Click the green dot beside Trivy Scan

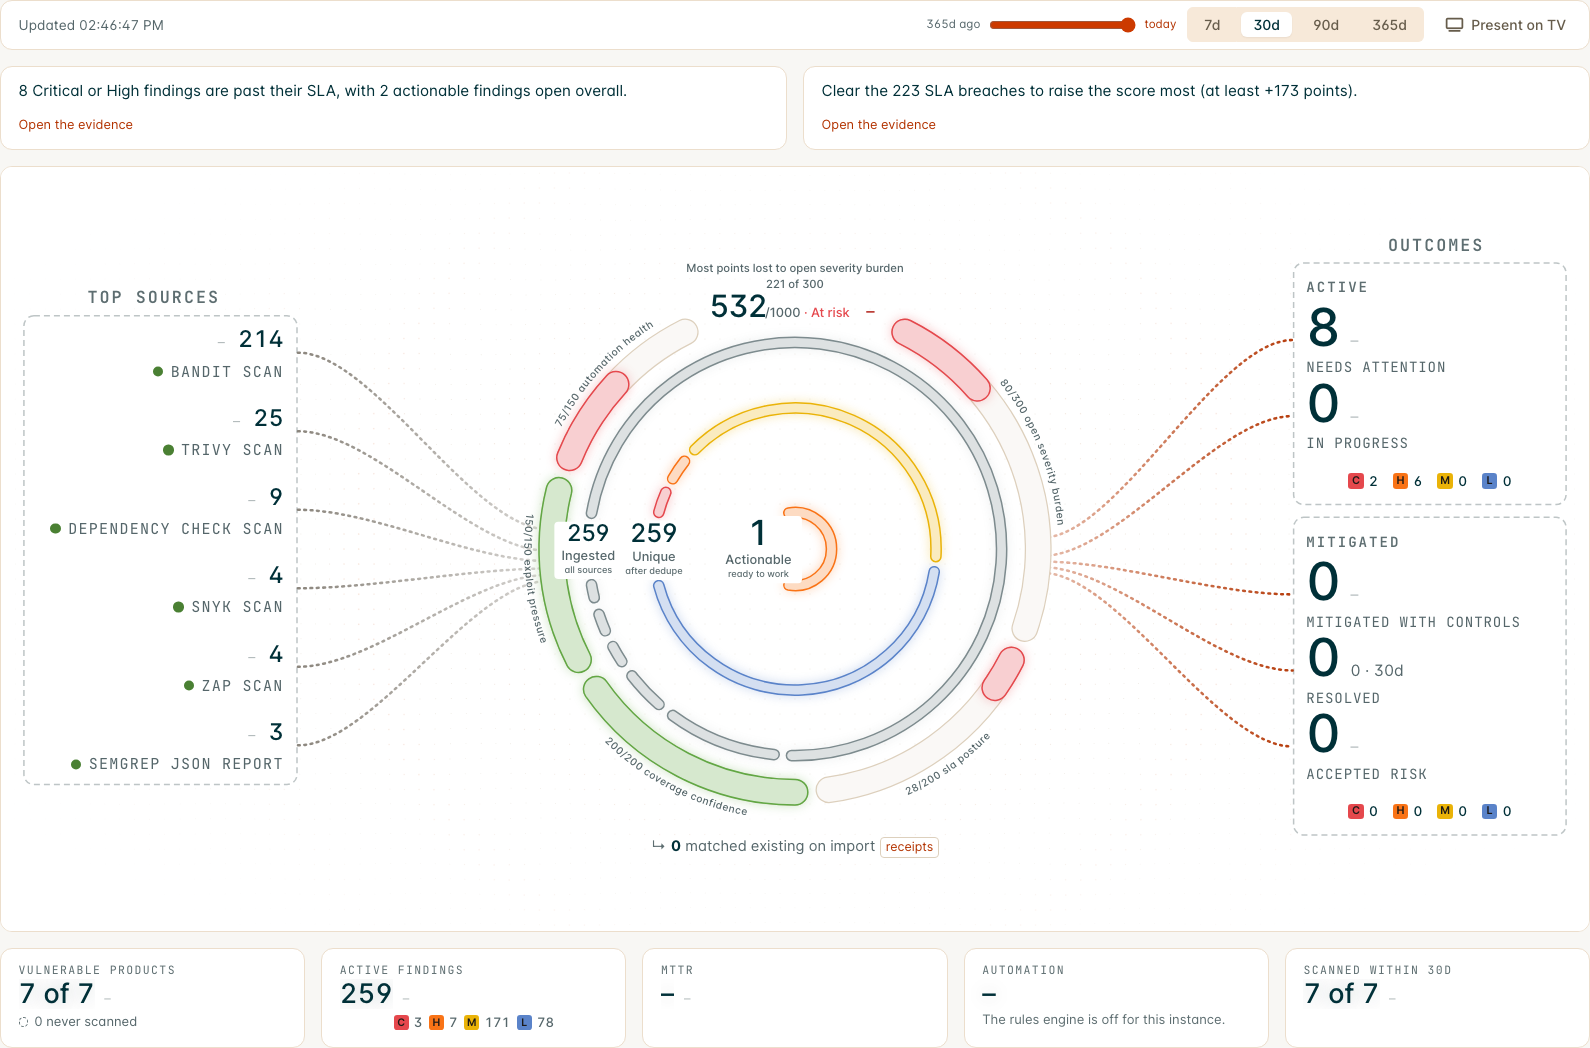tap(169, 450)
